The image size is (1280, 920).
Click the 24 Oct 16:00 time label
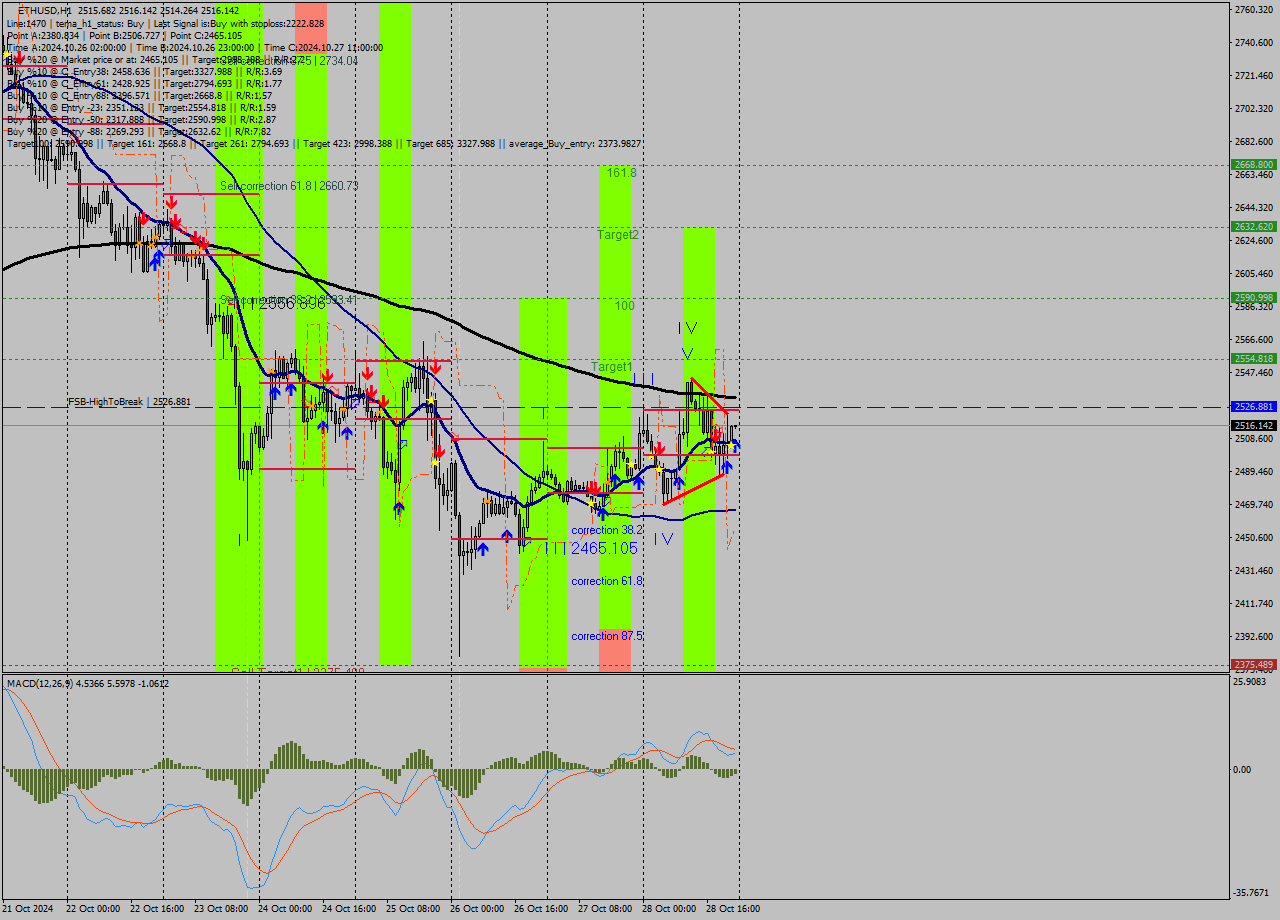[x=349, y=909]
